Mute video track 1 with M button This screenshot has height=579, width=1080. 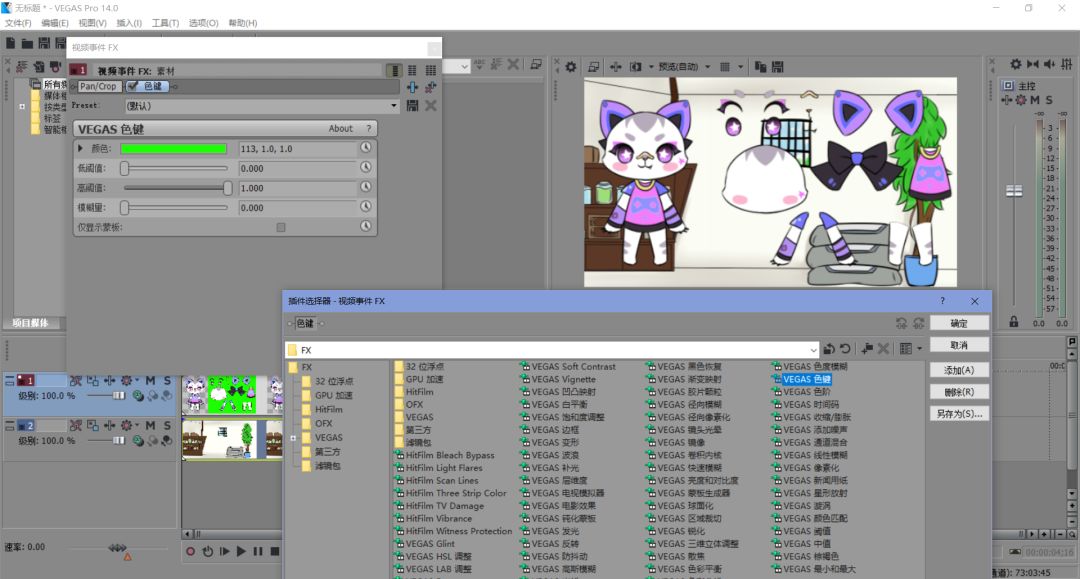151,381
